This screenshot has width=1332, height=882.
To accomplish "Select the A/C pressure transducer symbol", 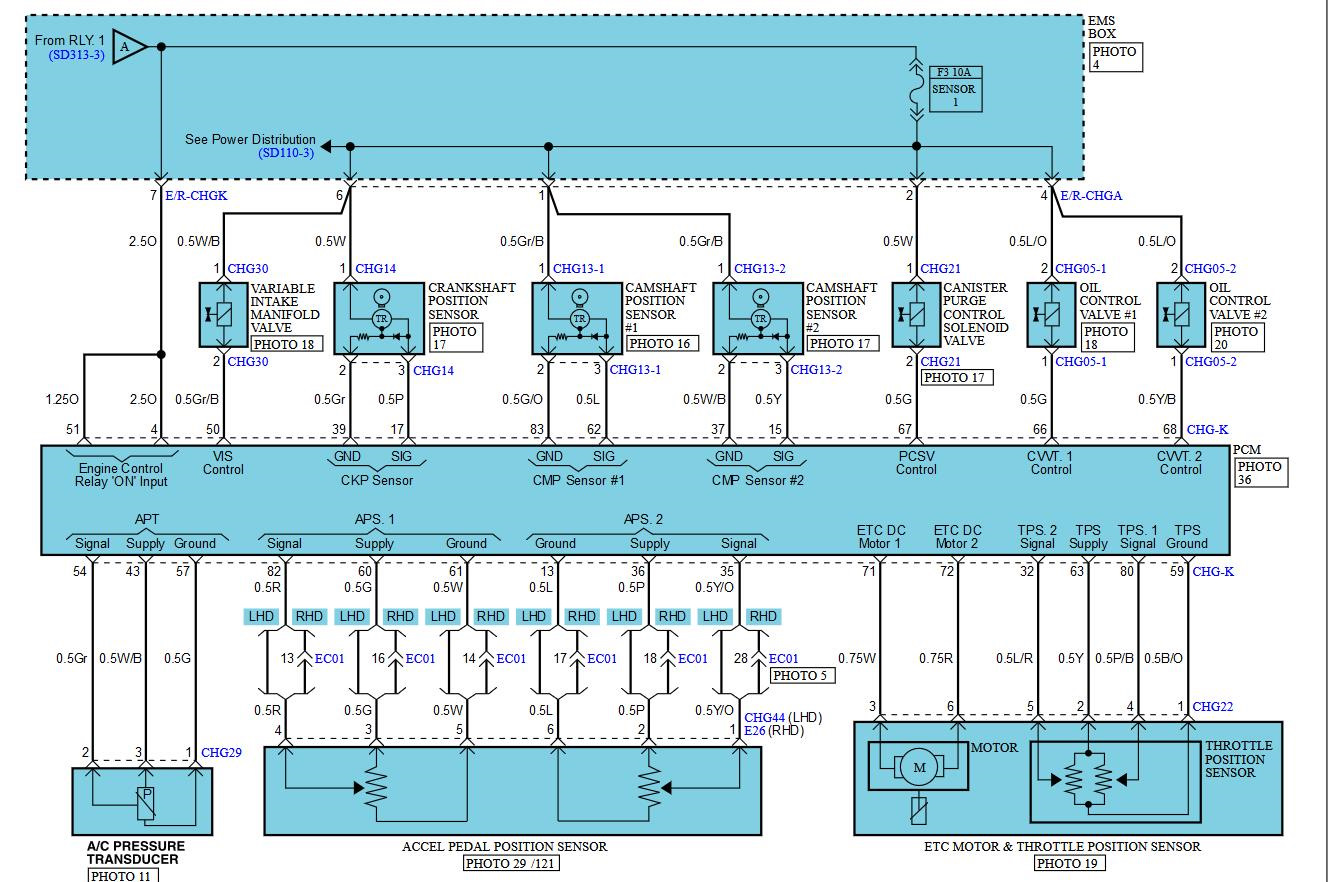I will (x=143, y=801).
